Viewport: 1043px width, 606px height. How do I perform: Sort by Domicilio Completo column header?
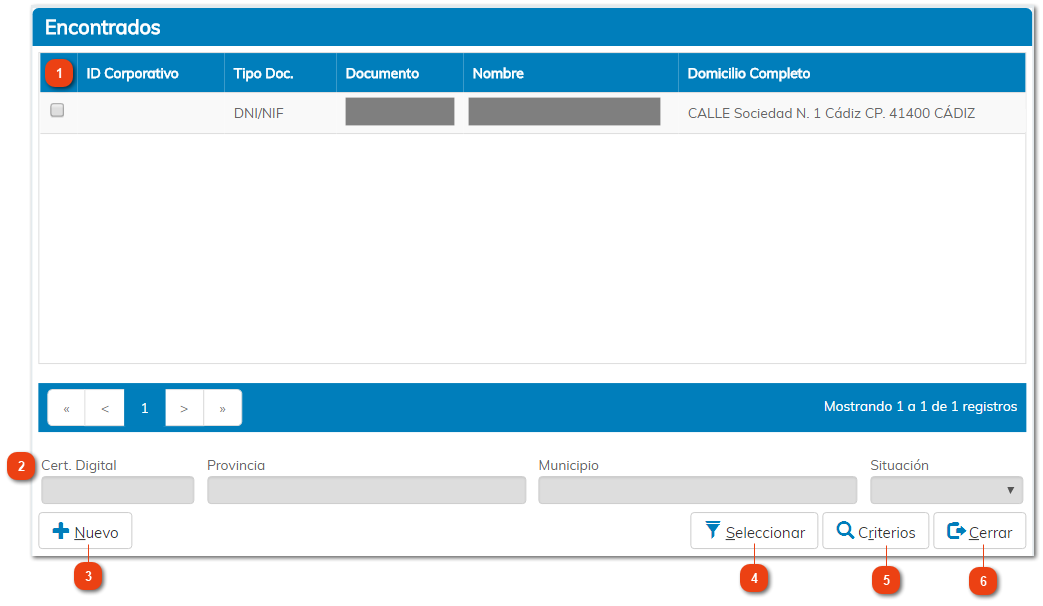tap(748, 74)
